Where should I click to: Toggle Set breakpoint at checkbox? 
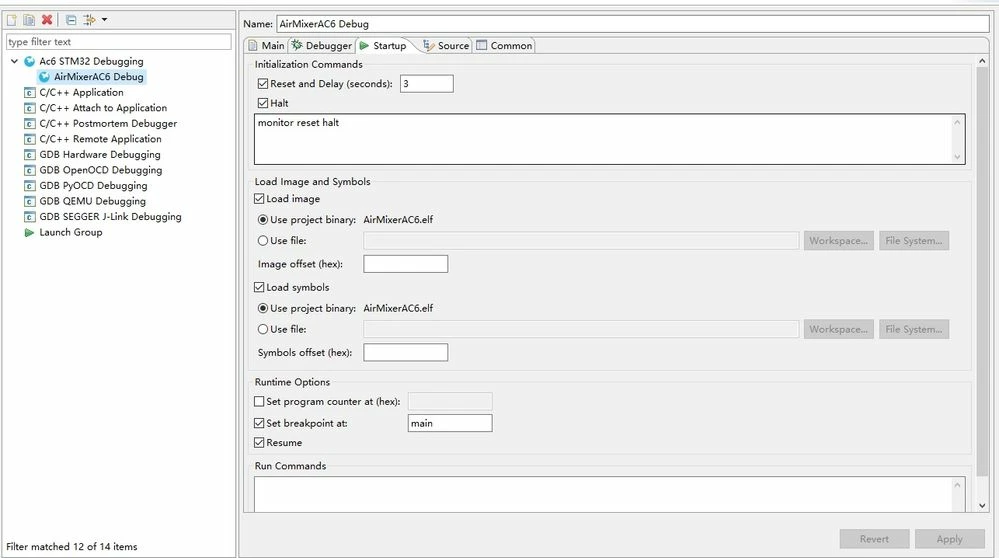259,423
